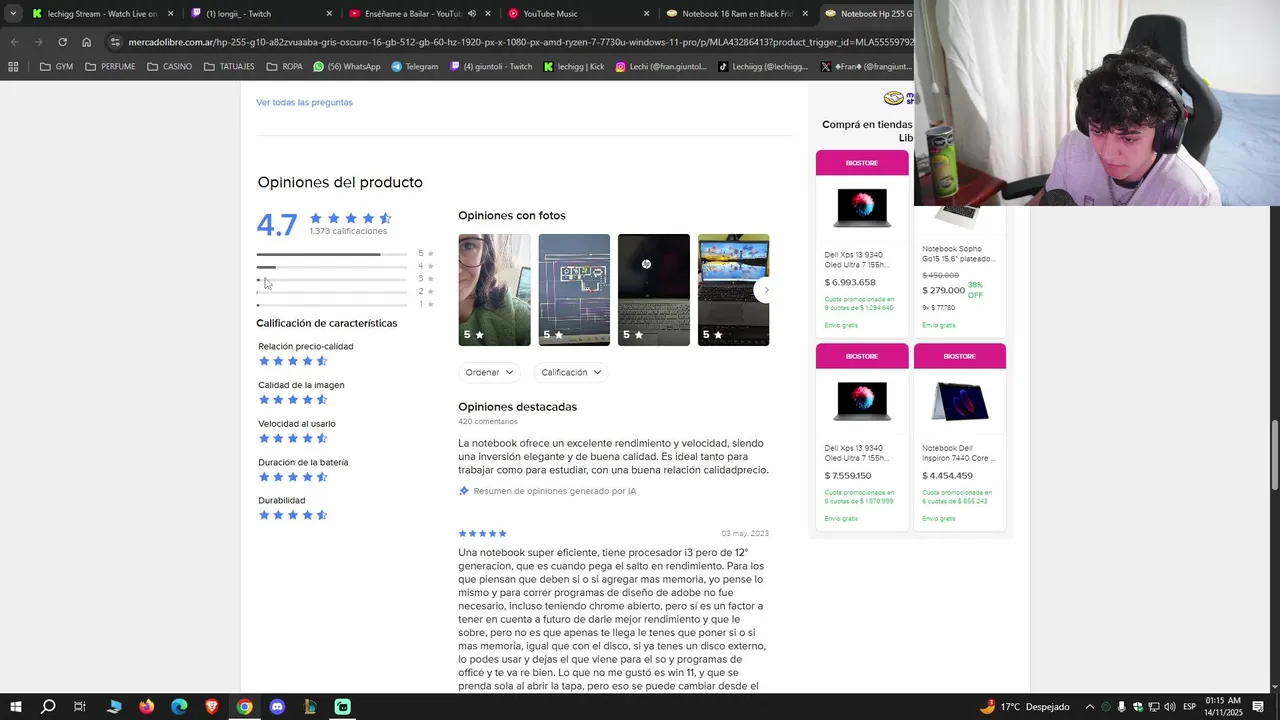This screenshot has height=720, width=1280.
Task: Open the Lechi Instagram bookmark
Action: [661, 67]
